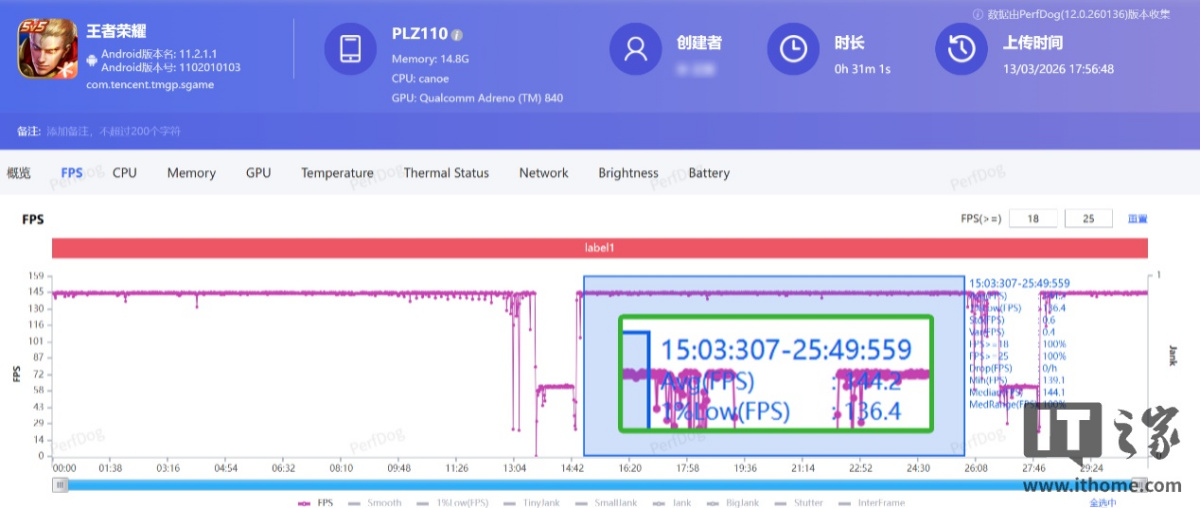Click the Honor of Kings game icon

(43, 50)
